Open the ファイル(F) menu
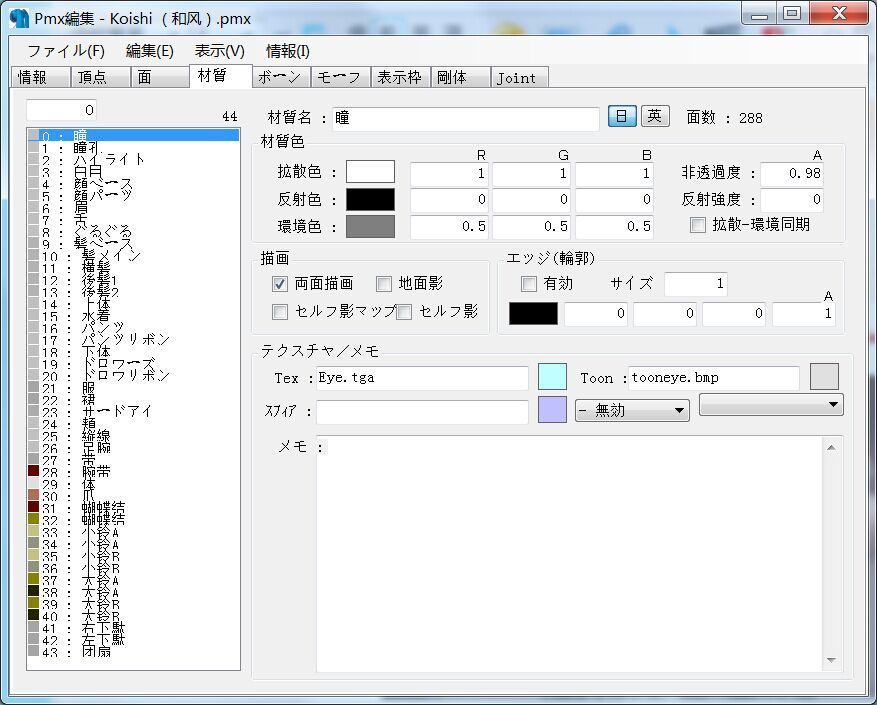 coord(65,51)
